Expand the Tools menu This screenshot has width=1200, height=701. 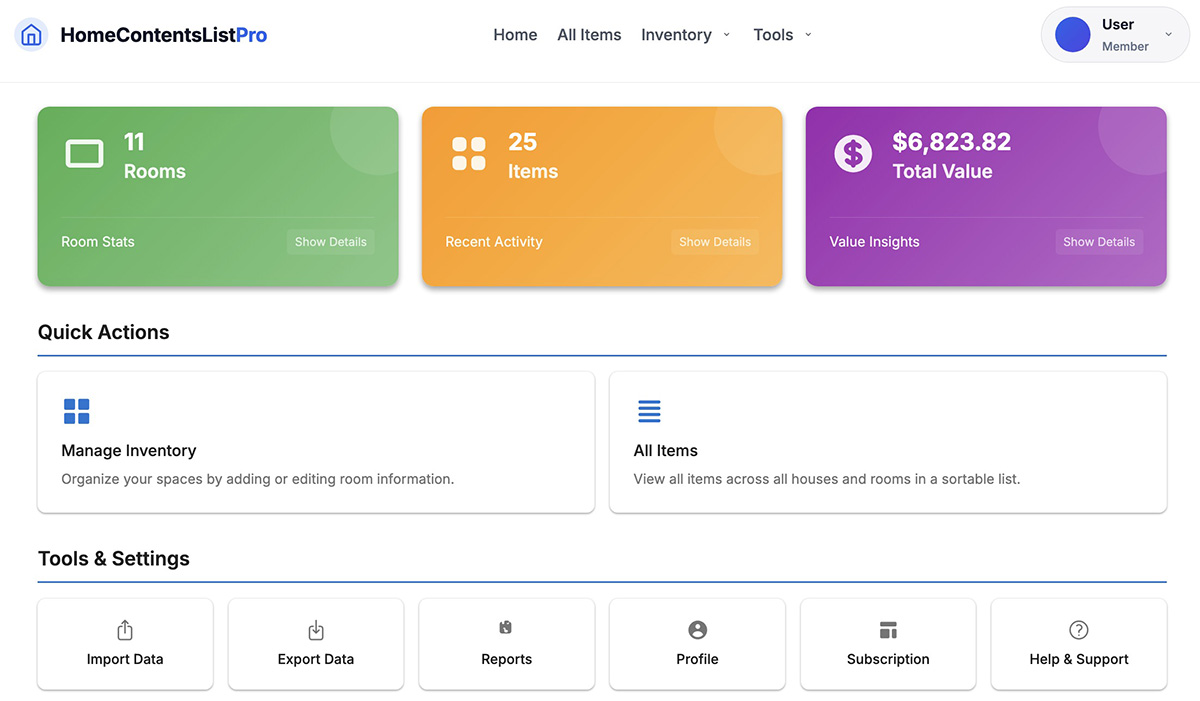pos(782,34)
